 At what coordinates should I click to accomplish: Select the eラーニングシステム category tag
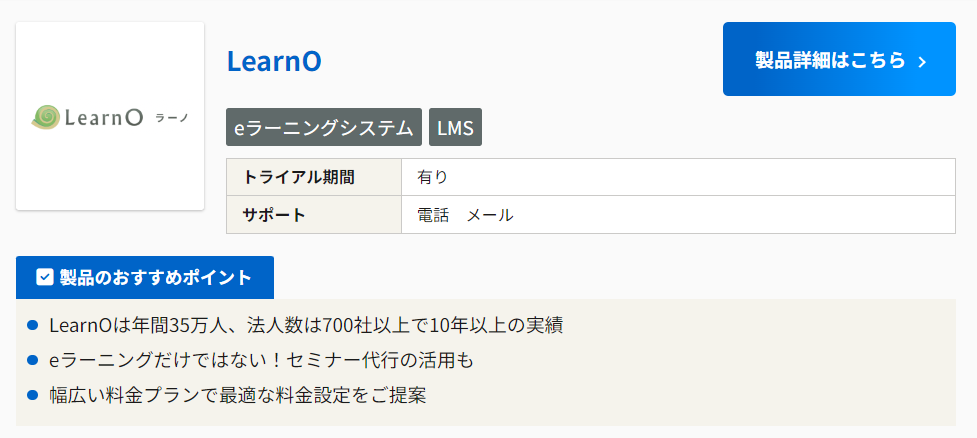pyautogui.click(x=324, y=127)
